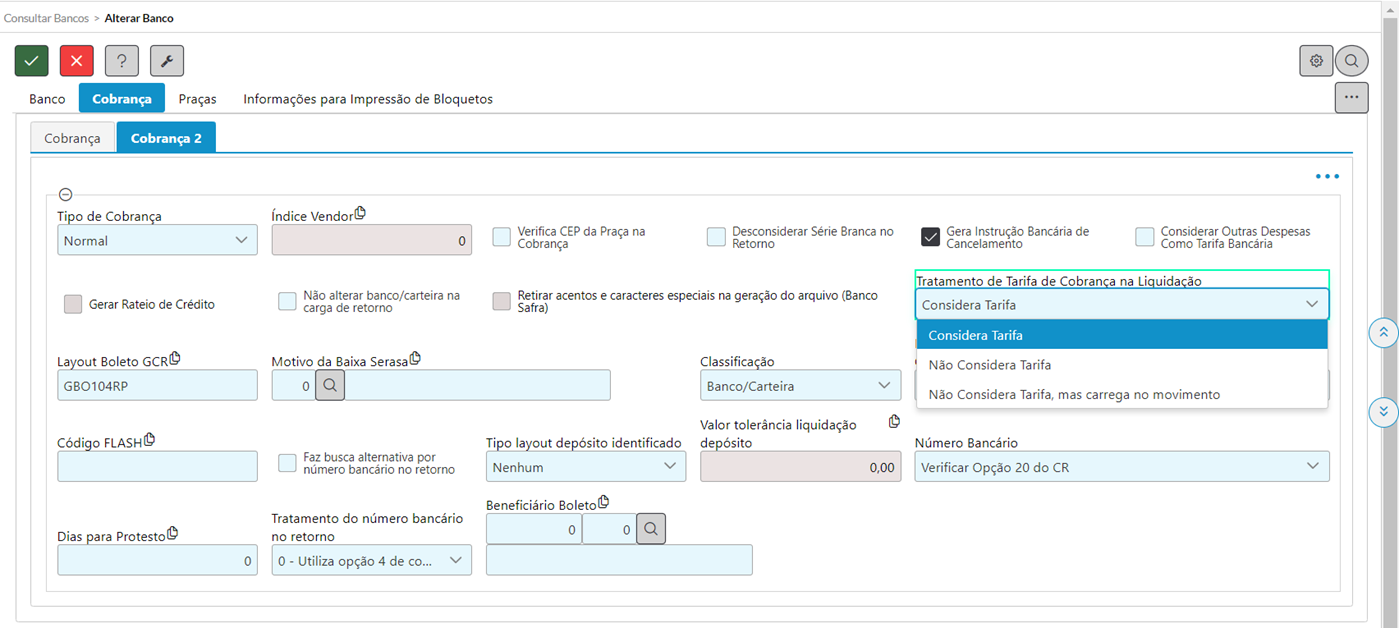Open the Tipo de Cobrança dropdown
The image size is (1399, 628).
[x=157, y=240]
